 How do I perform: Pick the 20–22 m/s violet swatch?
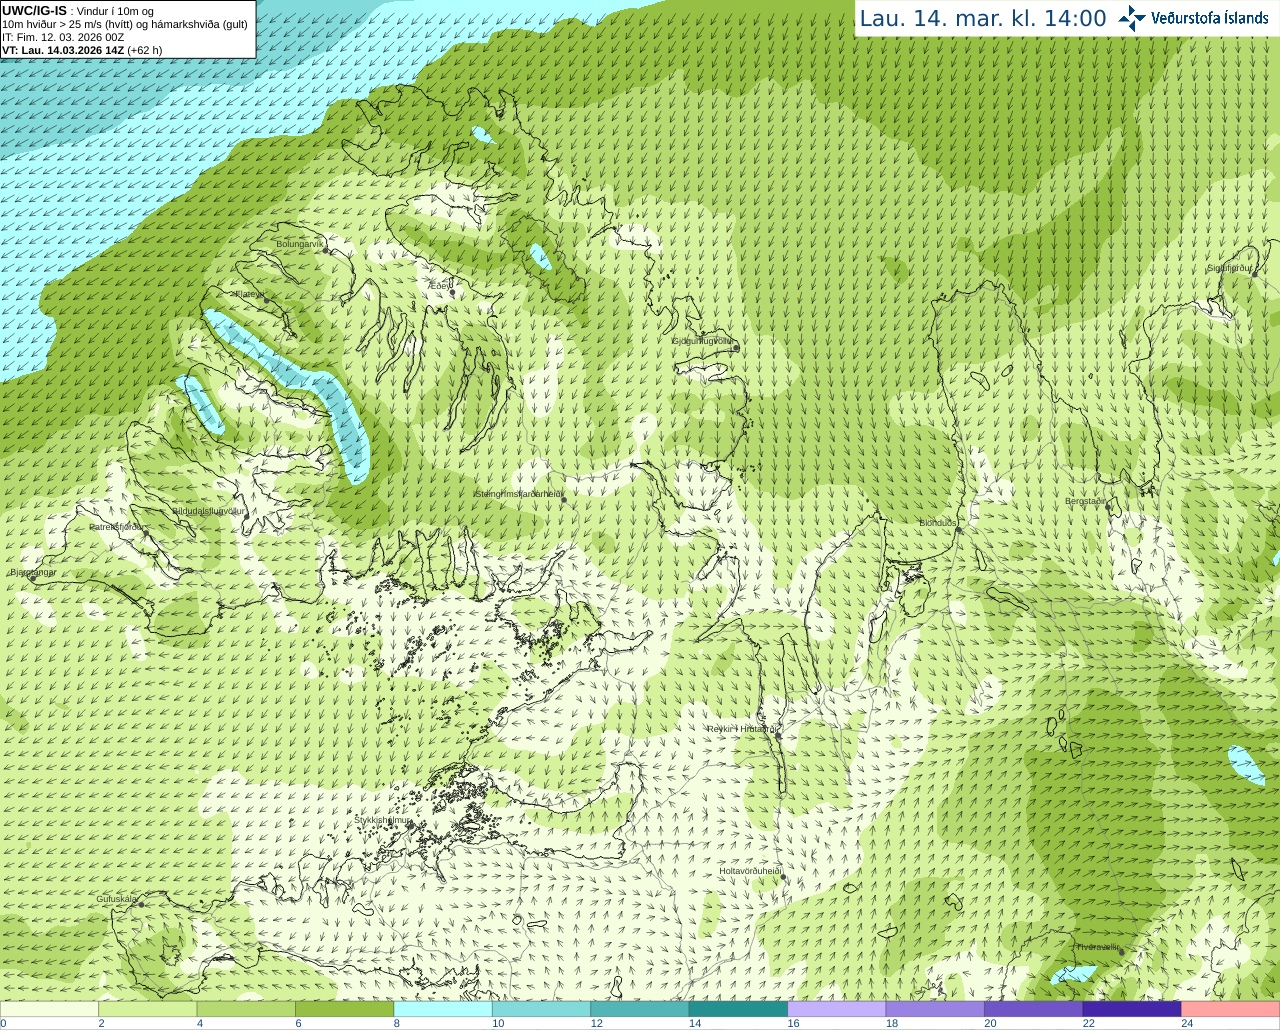pos(1034,1009)
